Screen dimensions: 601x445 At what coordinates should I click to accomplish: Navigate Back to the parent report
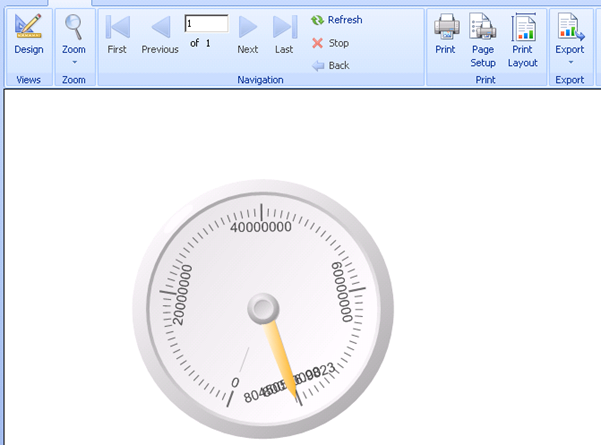pos(330,65)
